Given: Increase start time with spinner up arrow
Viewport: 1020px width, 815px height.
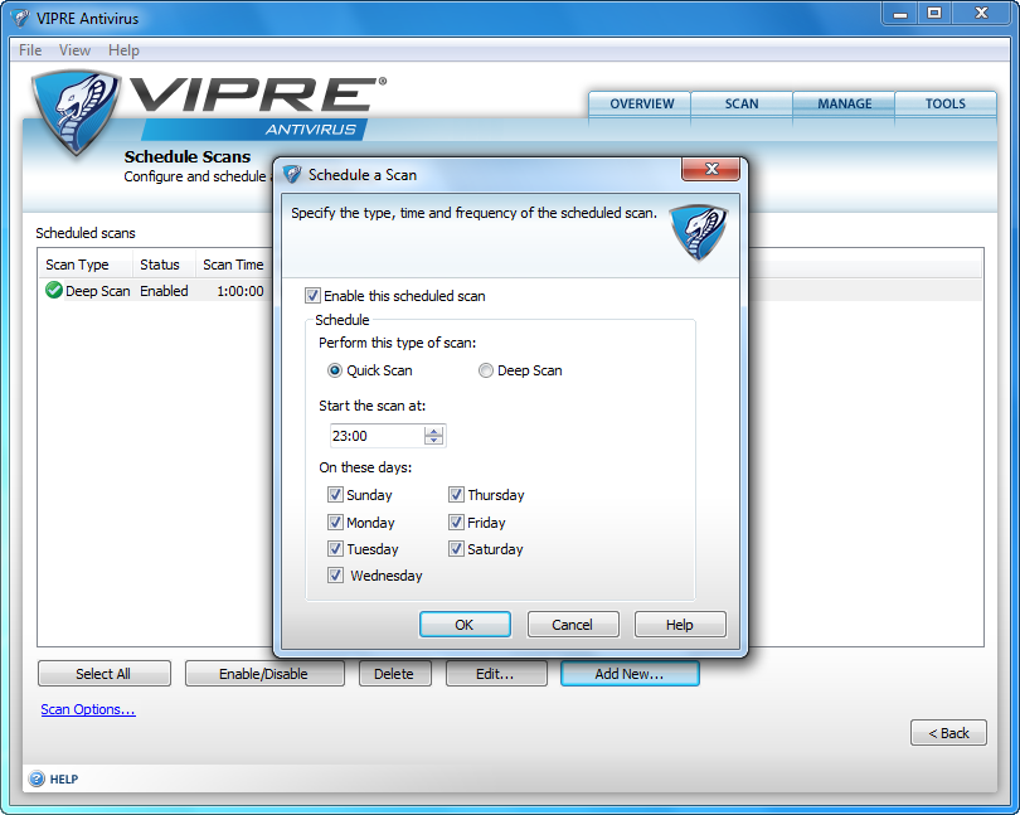Looking at the screenshot, I should tap(433, 431).
